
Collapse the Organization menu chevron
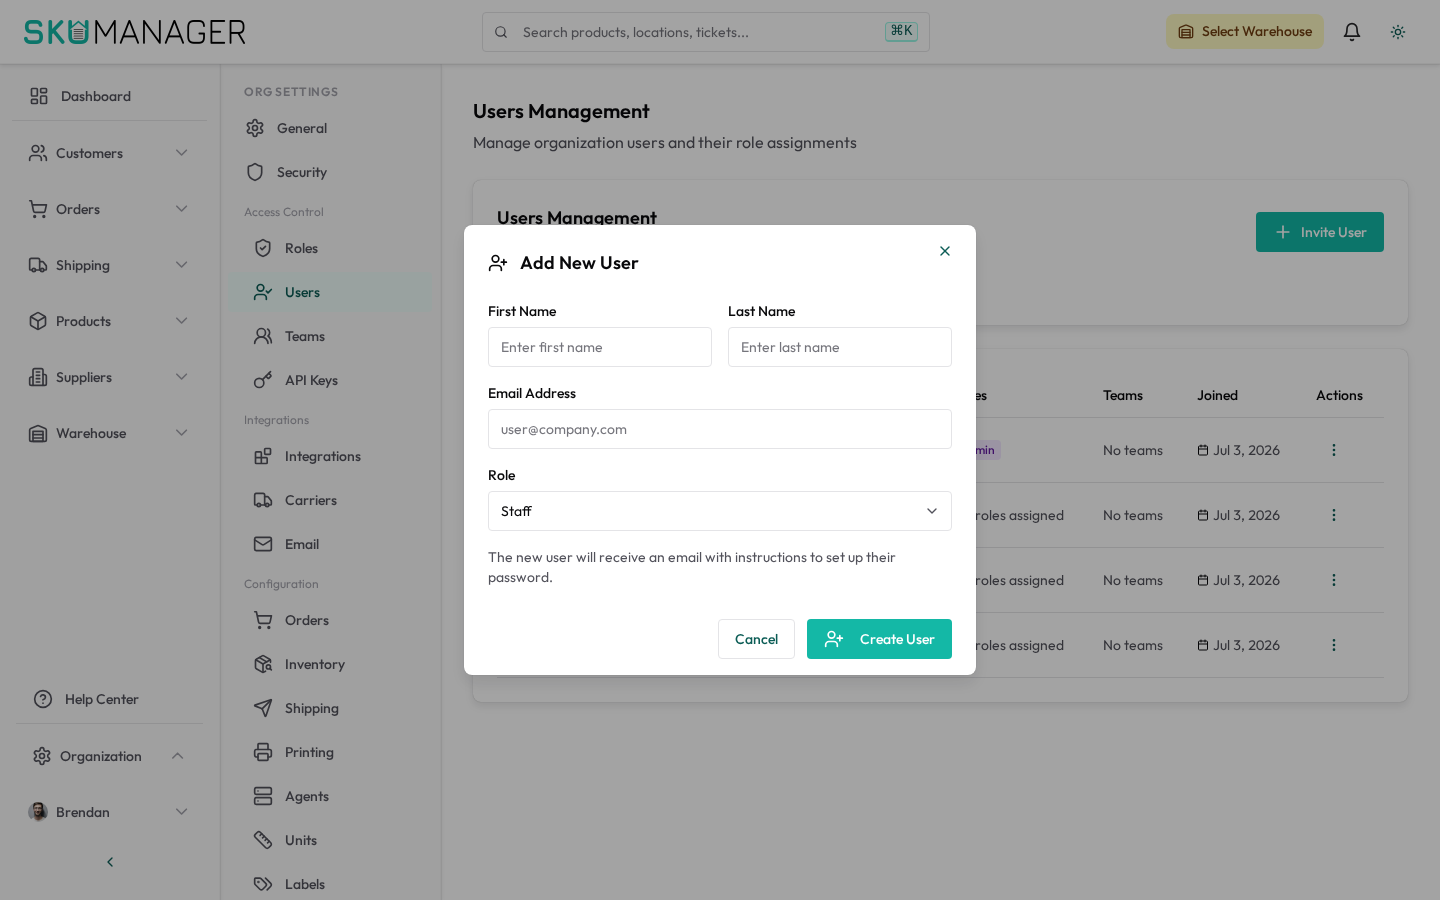tap(178, 756)
